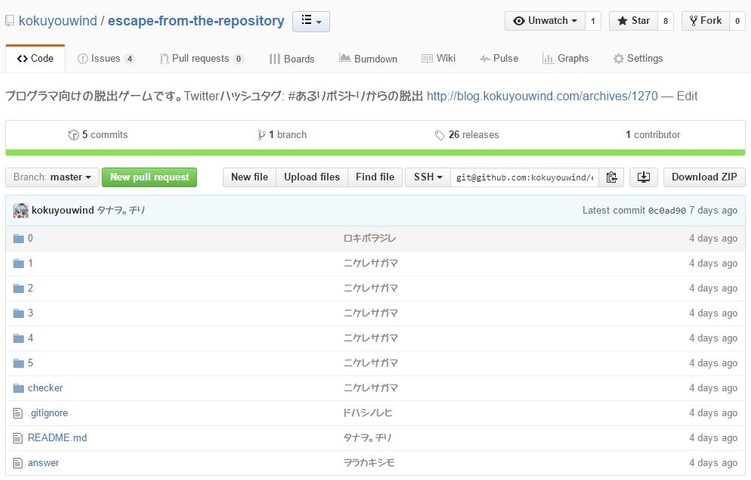Image resolution: width=751 pixels, height=480 pixels.
Task: Open the commit message in the checker row
Action: [370, 388]
